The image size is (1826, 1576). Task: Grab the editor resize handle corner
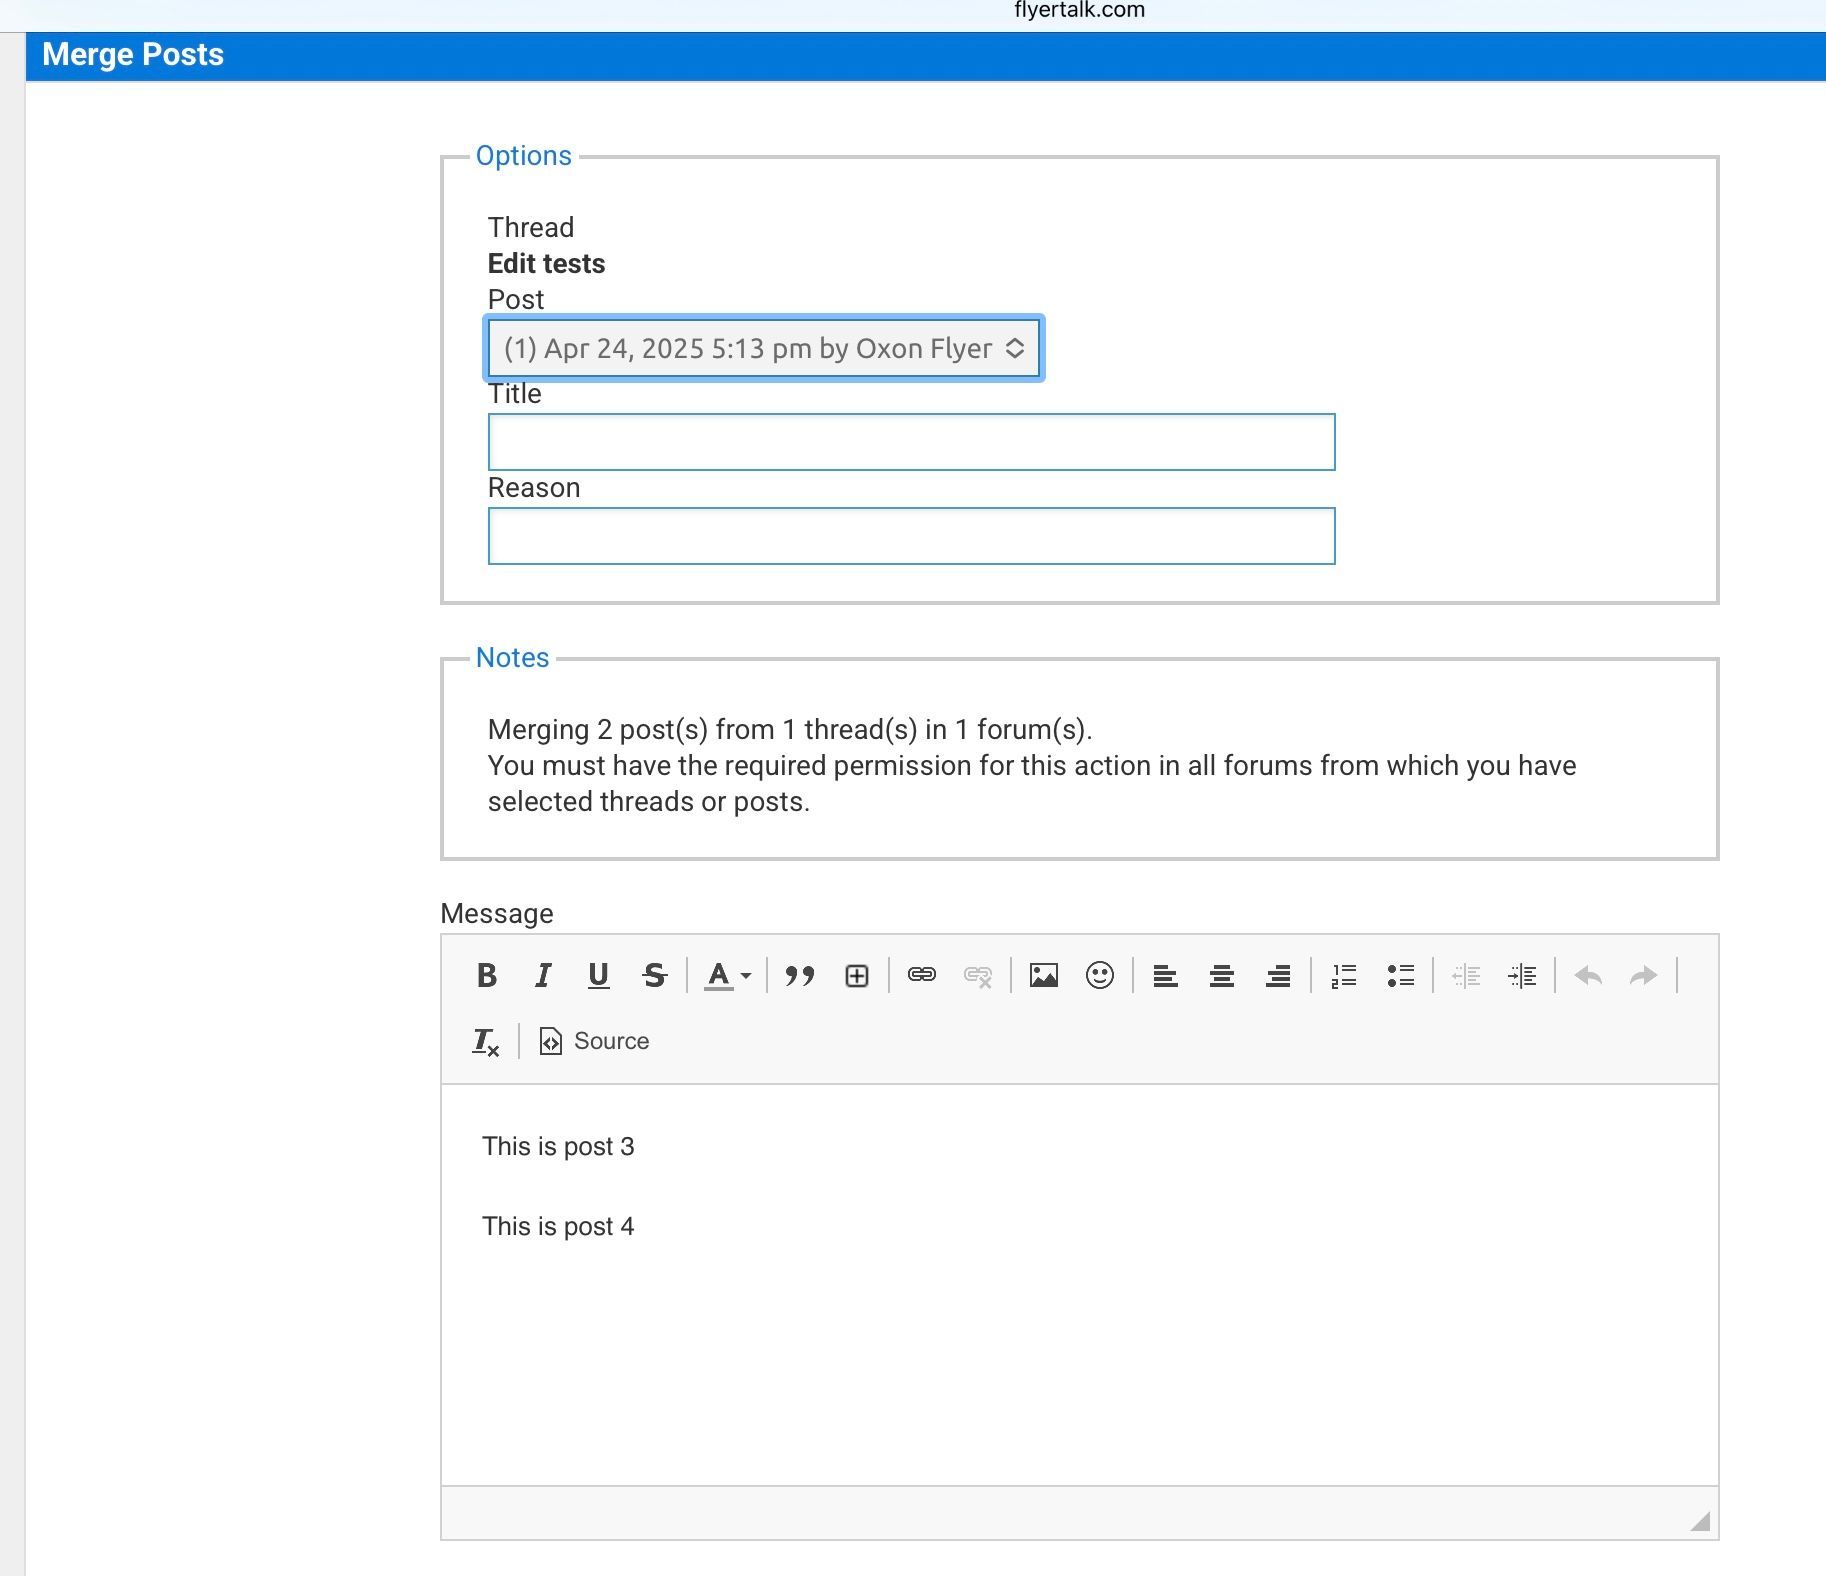point(1701,1521)
